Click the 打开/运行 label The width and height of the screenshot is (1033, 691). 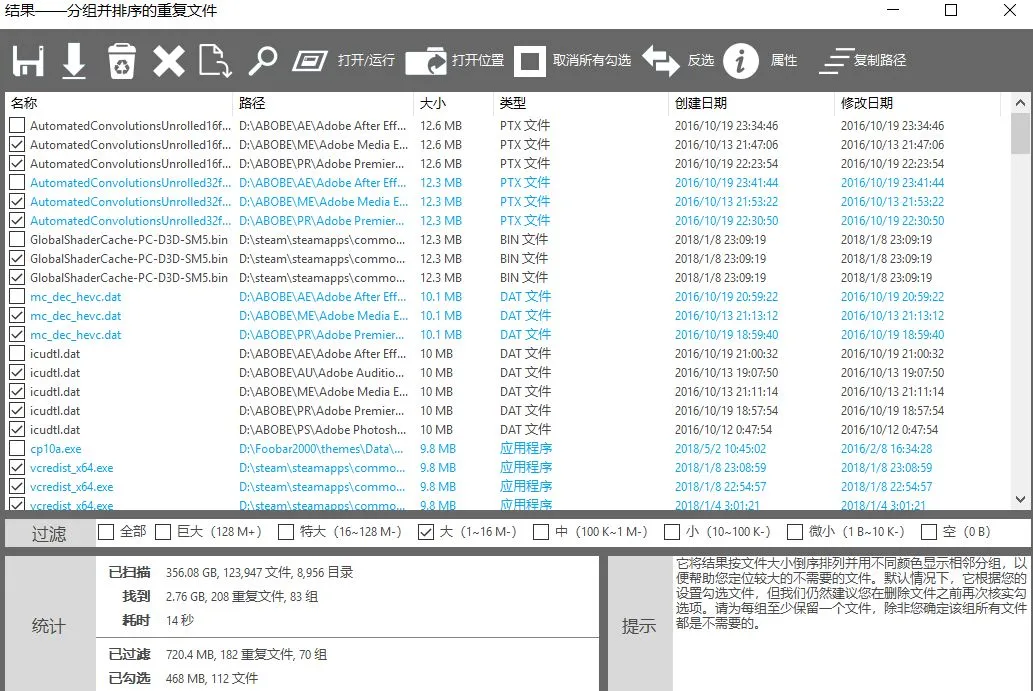pos(366,61)
